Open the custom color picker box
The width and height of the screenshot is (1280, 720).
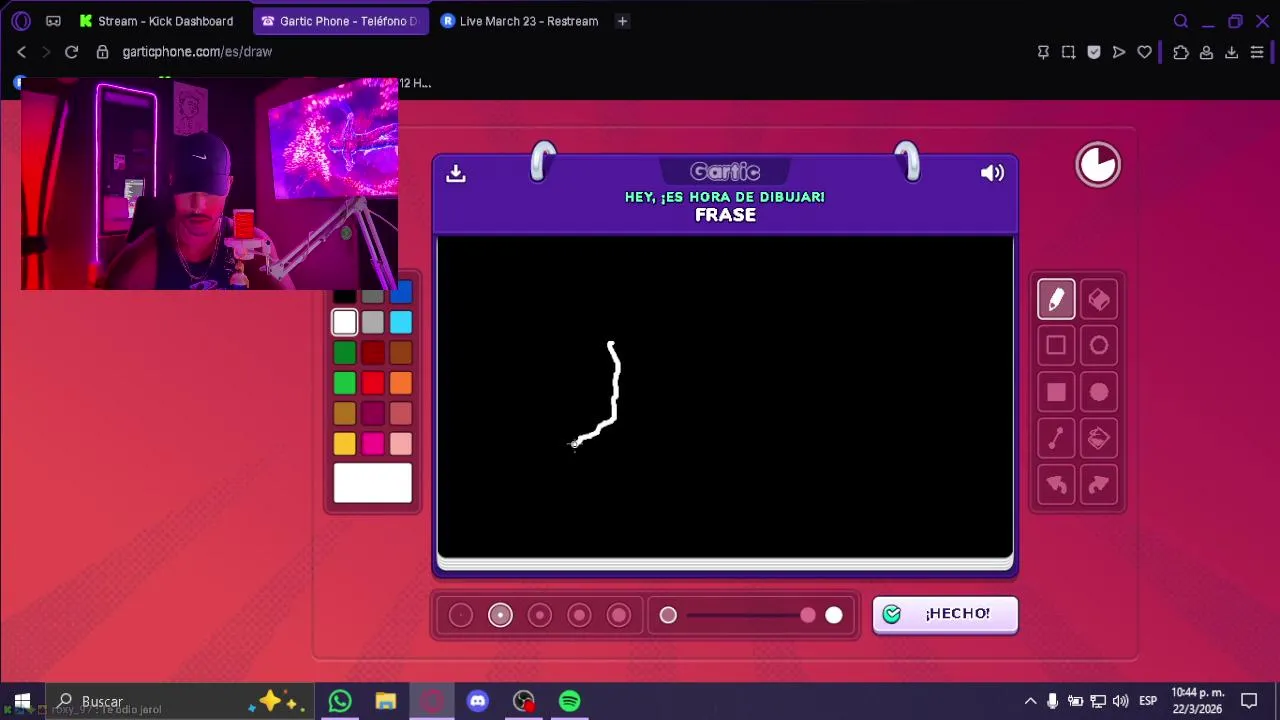pyautogui.click(x=372, y=483)
